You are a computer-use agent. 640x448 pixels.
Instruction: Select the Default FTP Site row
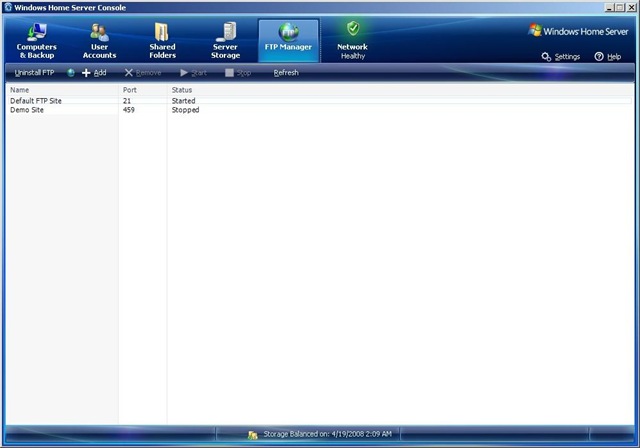point(319,100)
